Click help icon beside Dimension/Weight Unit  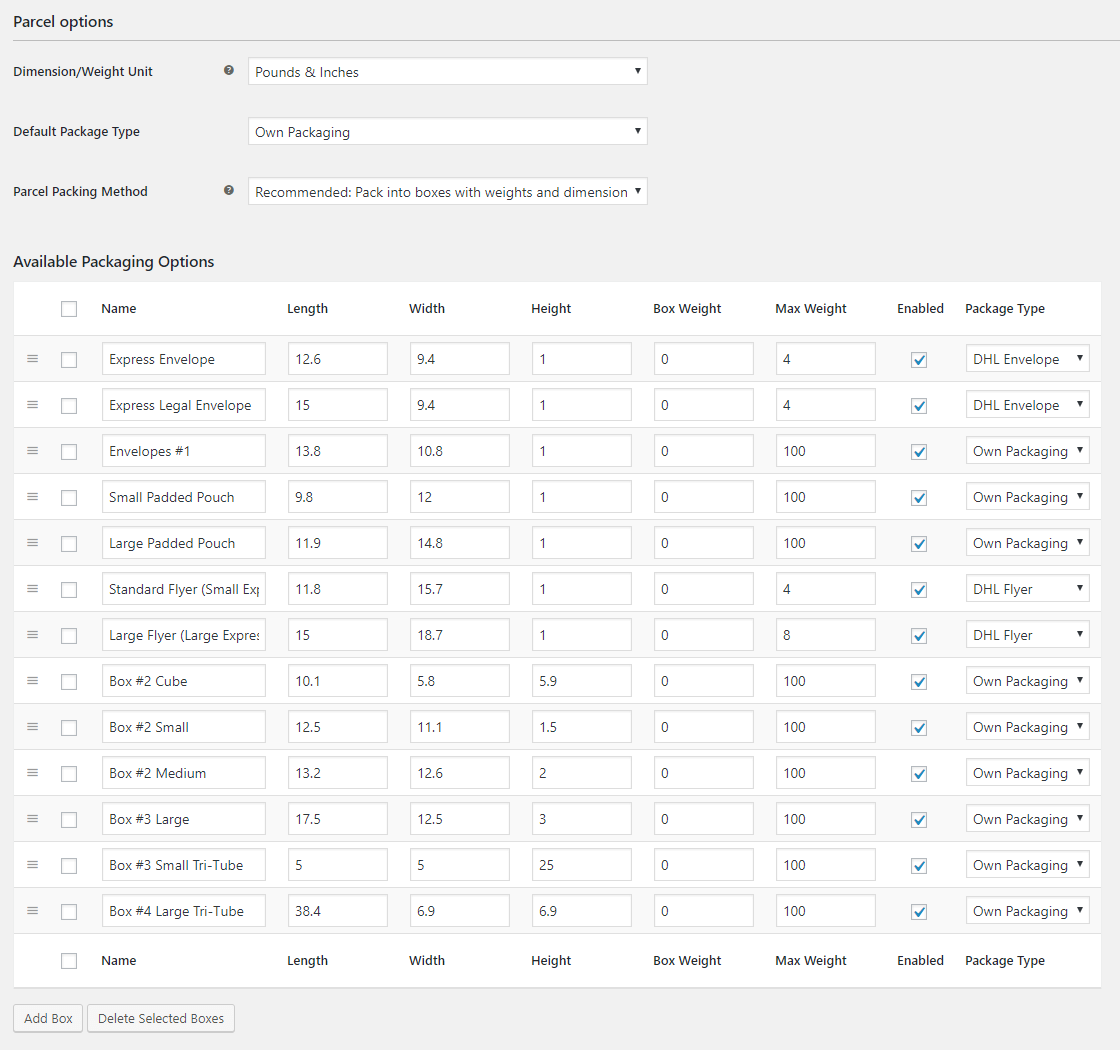tap(229, 71)
